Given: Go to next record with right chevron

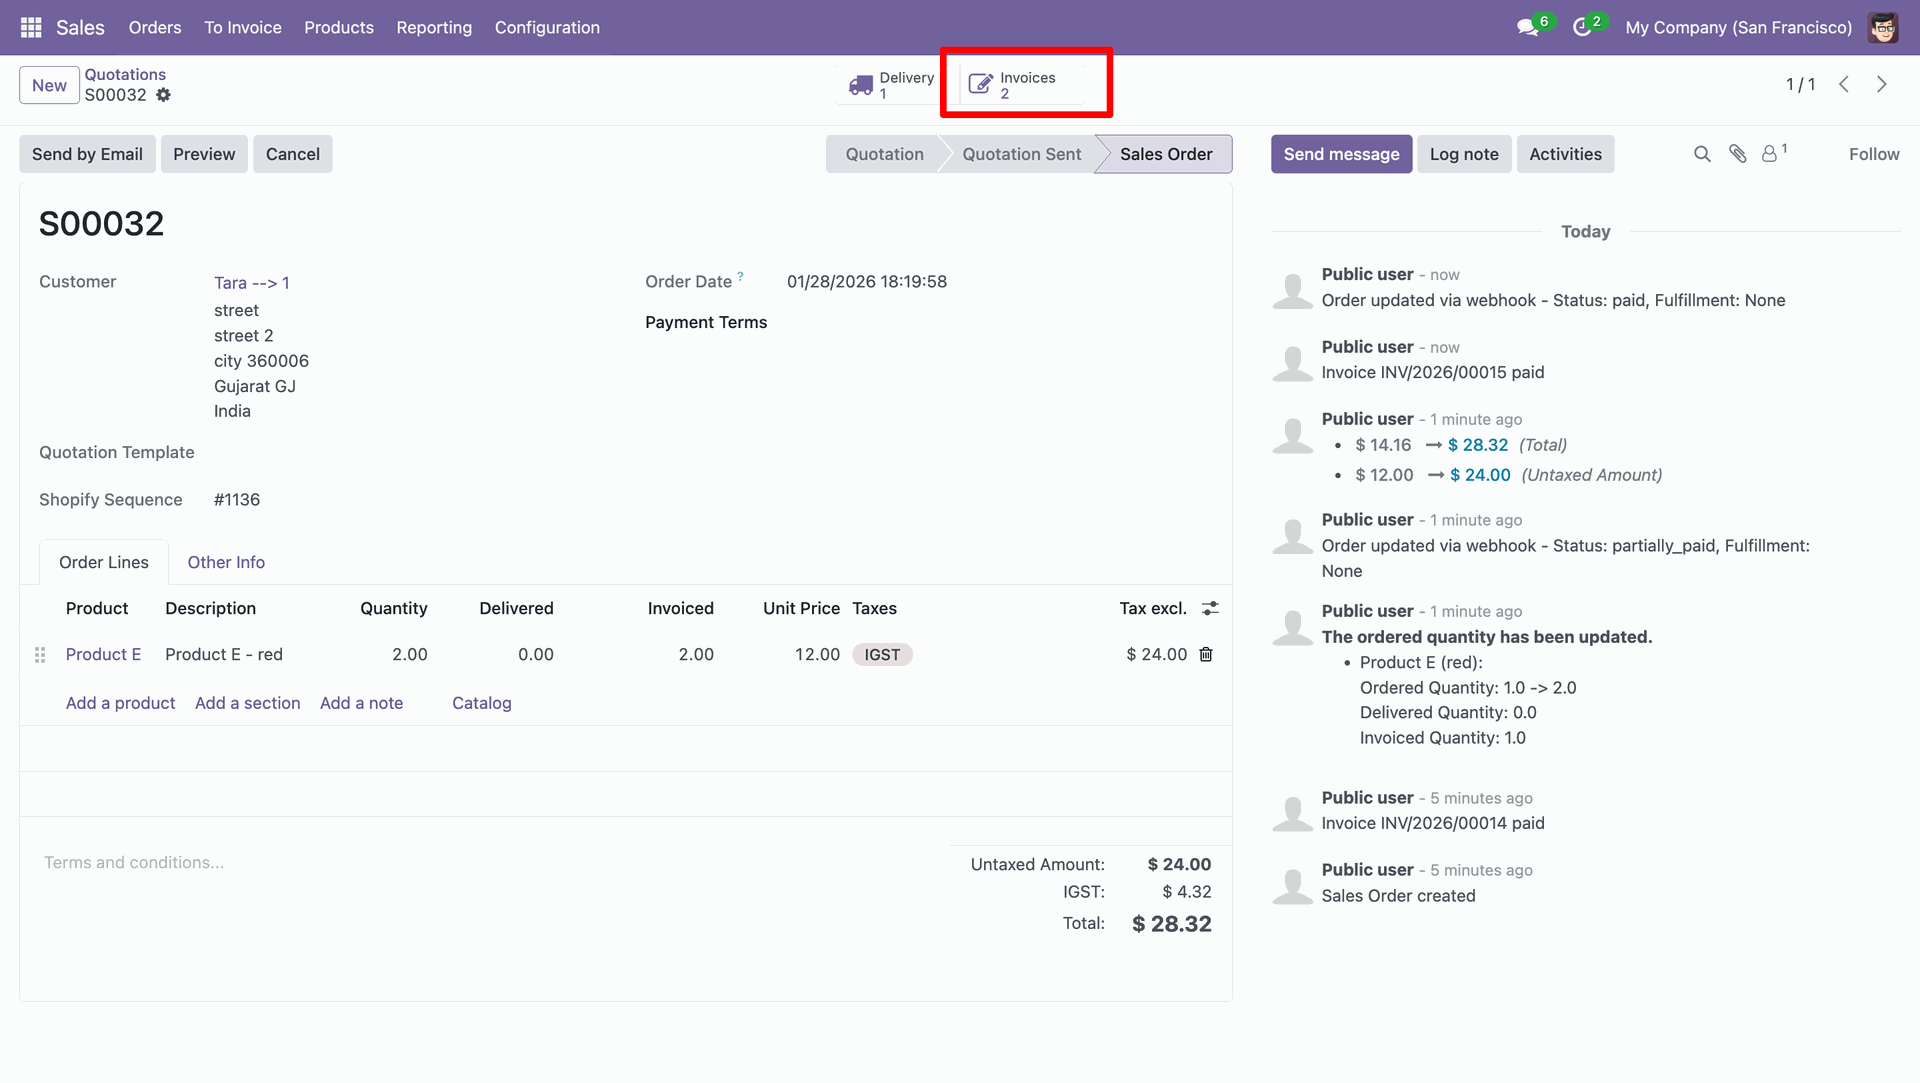Looking at the screenshot, I should pyautogui.click(x=1882, y=85).
